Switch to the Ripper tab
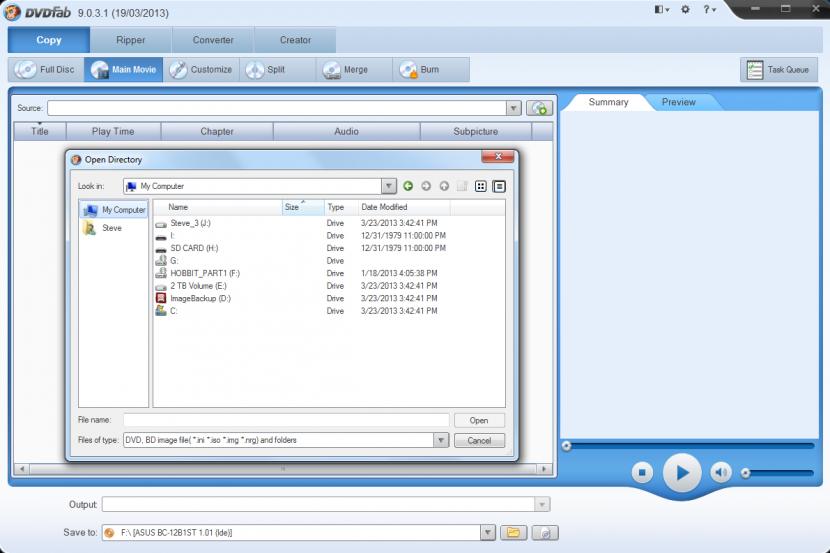This screenshot has width=830, height=553. pos(130,40)
